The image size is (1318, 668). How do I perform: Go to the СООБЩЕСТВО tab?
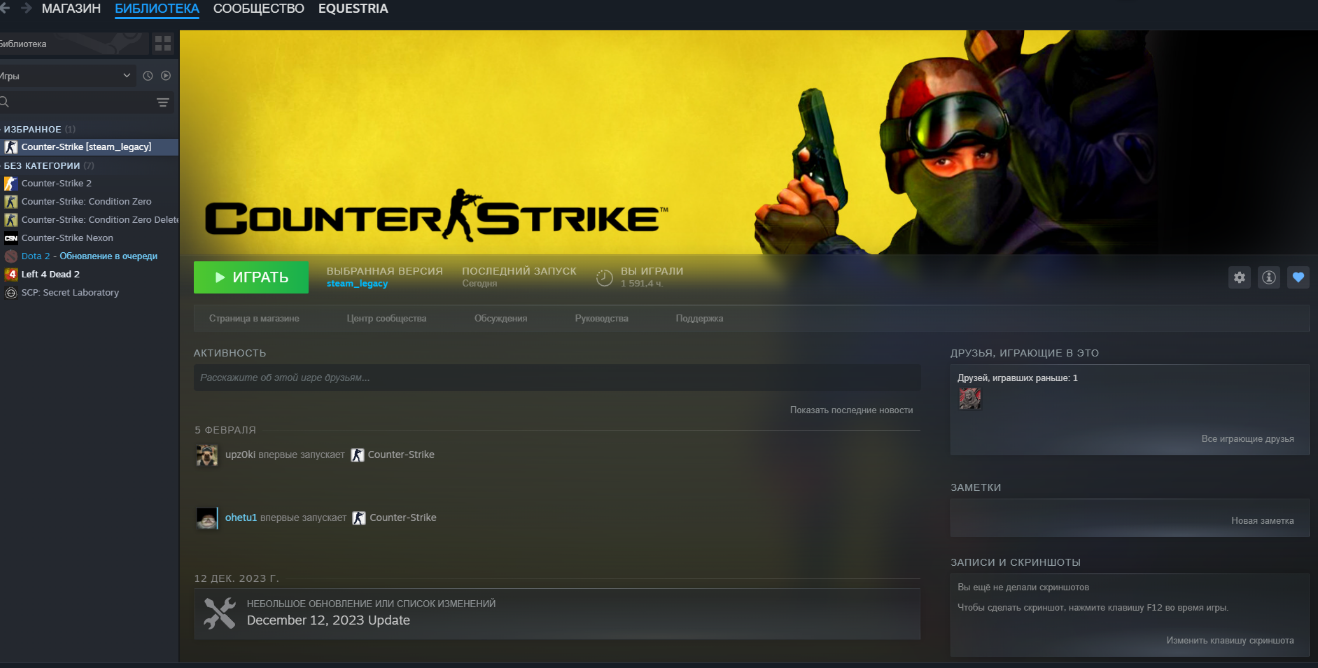point(258,9)
